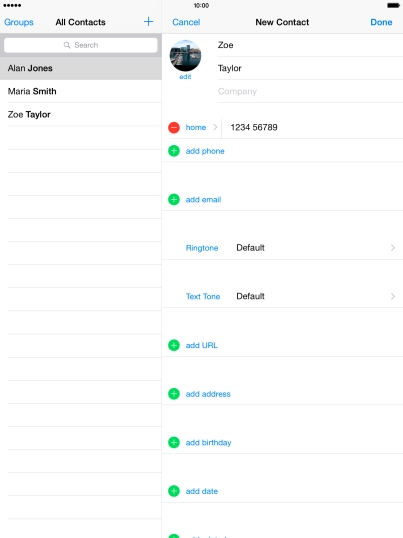Open the Groups menu

(x=19, y=22)
